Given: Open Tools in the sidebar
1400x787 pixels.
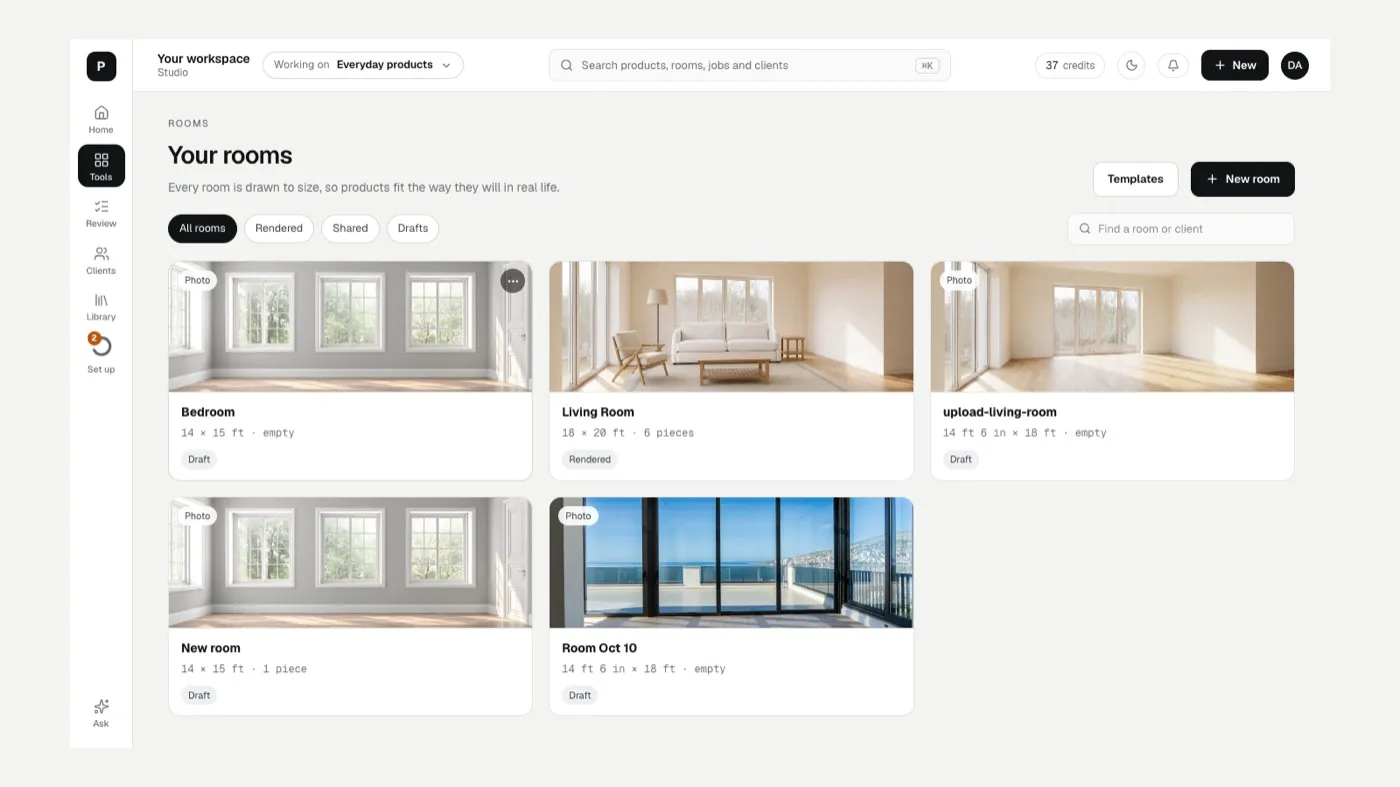Looking at the screenshot, I should click(101, 166).
